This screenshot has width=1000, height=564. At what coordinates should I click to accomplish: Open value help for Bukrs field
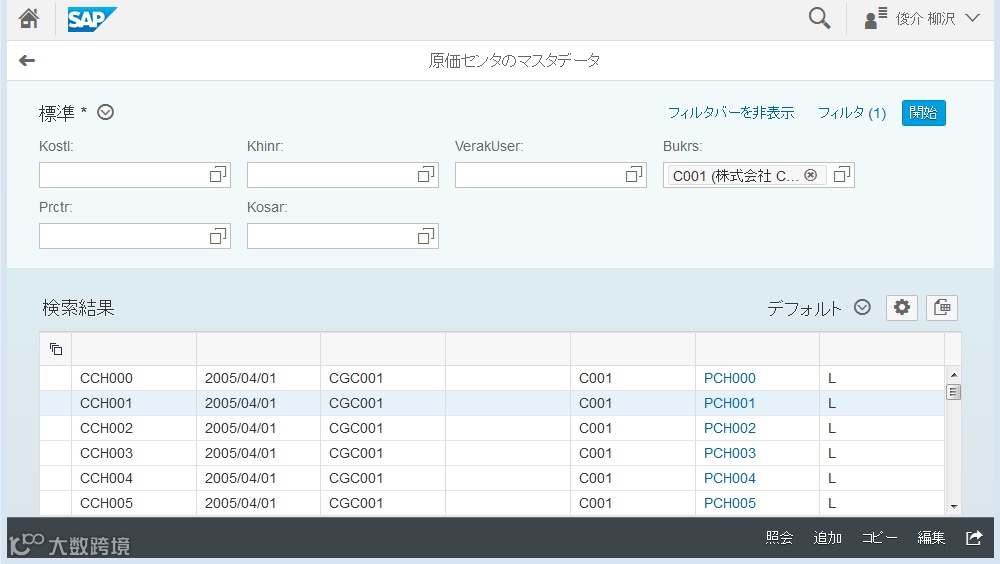[x=842, y=175]
